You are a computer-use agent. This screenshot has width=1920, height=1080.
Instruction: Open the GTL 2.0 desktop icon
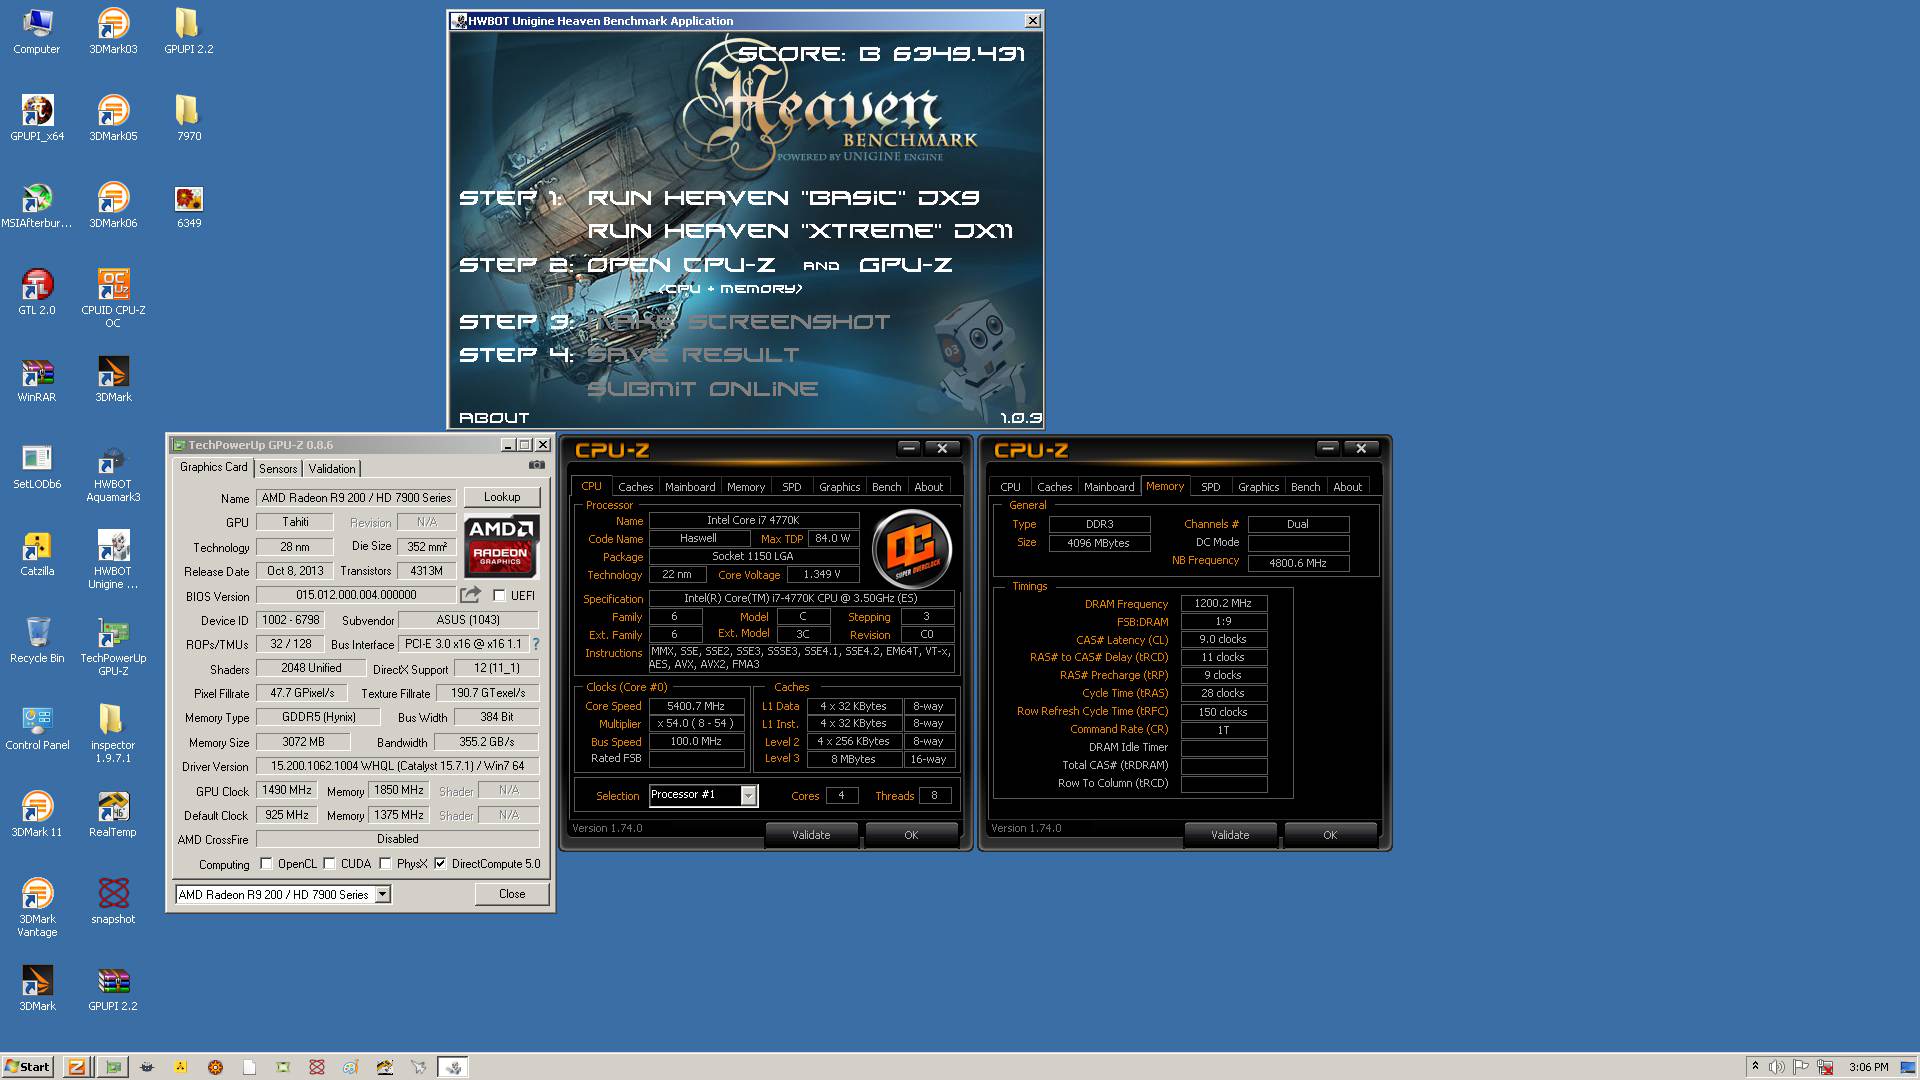[37, 292]
